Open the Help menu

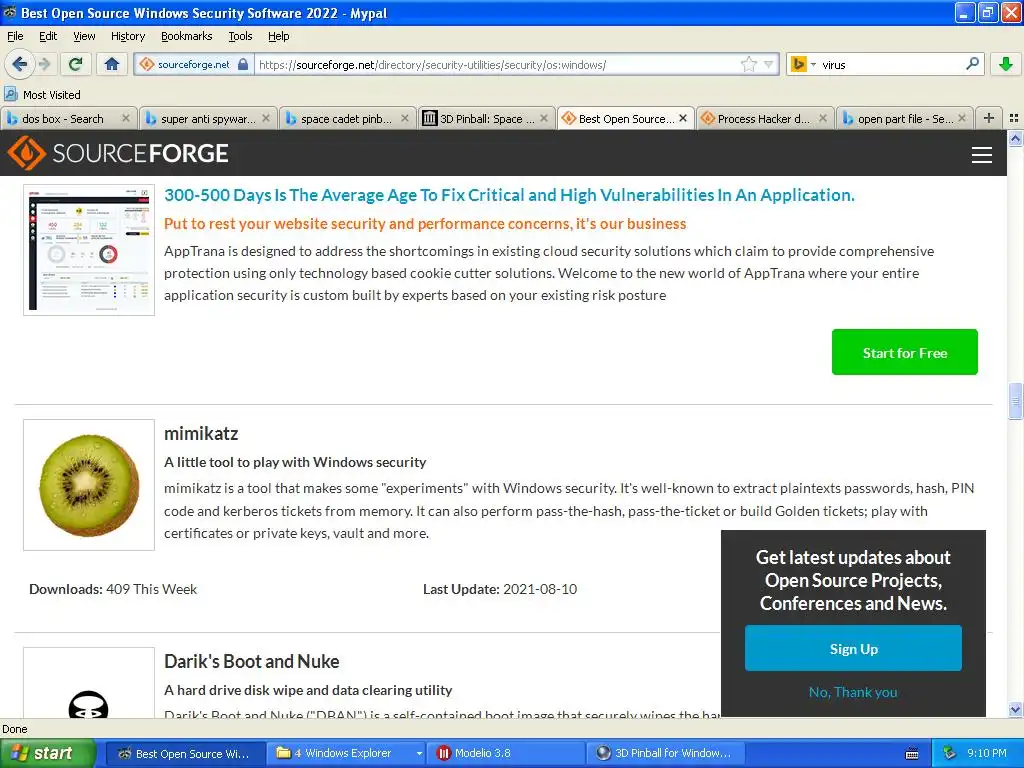(278, 36)
